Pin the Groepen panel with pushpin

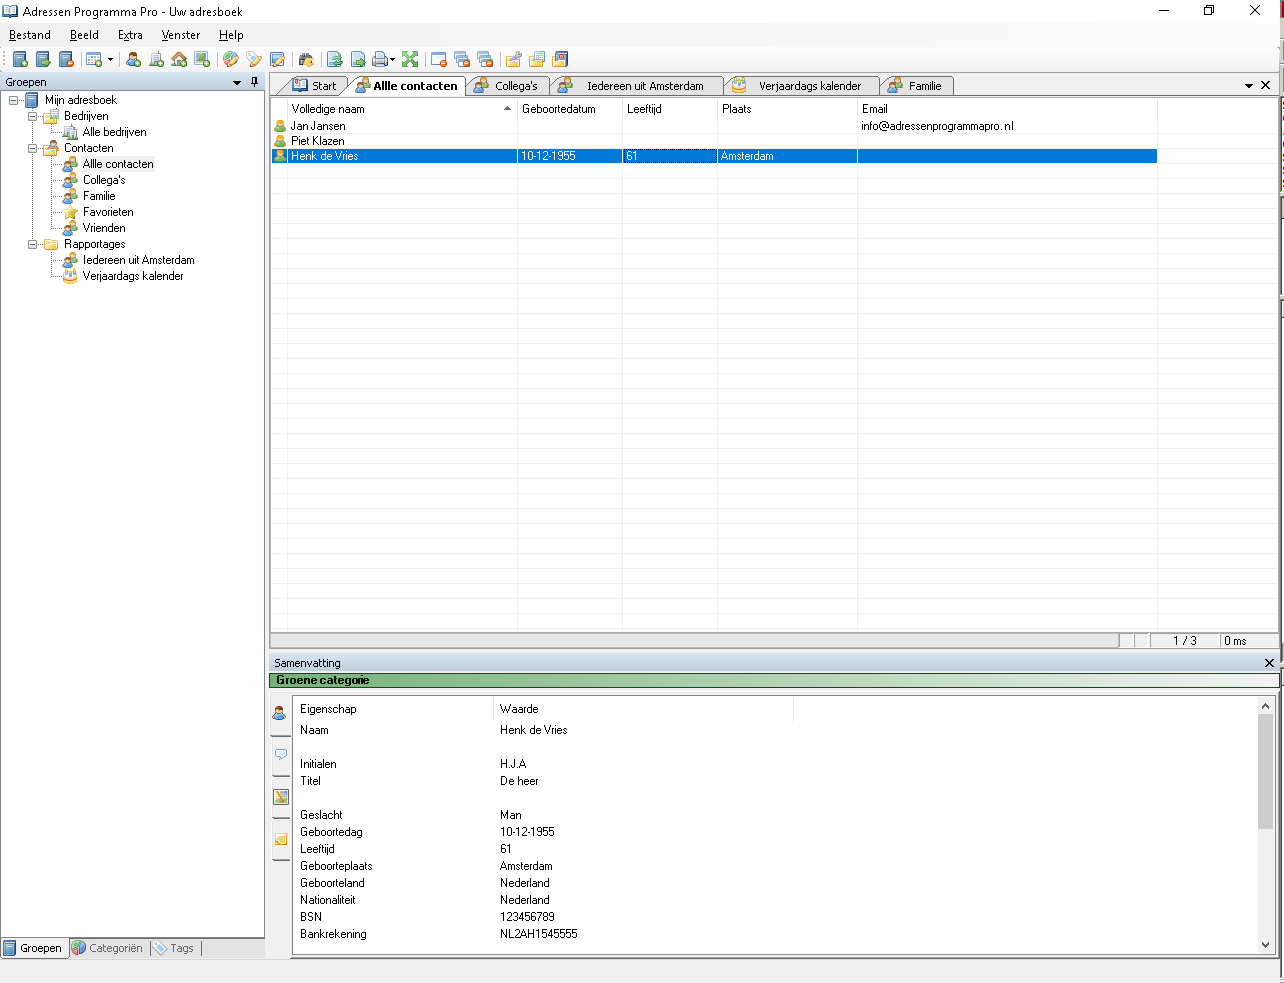pyautogui.click(x=255, y=82)
